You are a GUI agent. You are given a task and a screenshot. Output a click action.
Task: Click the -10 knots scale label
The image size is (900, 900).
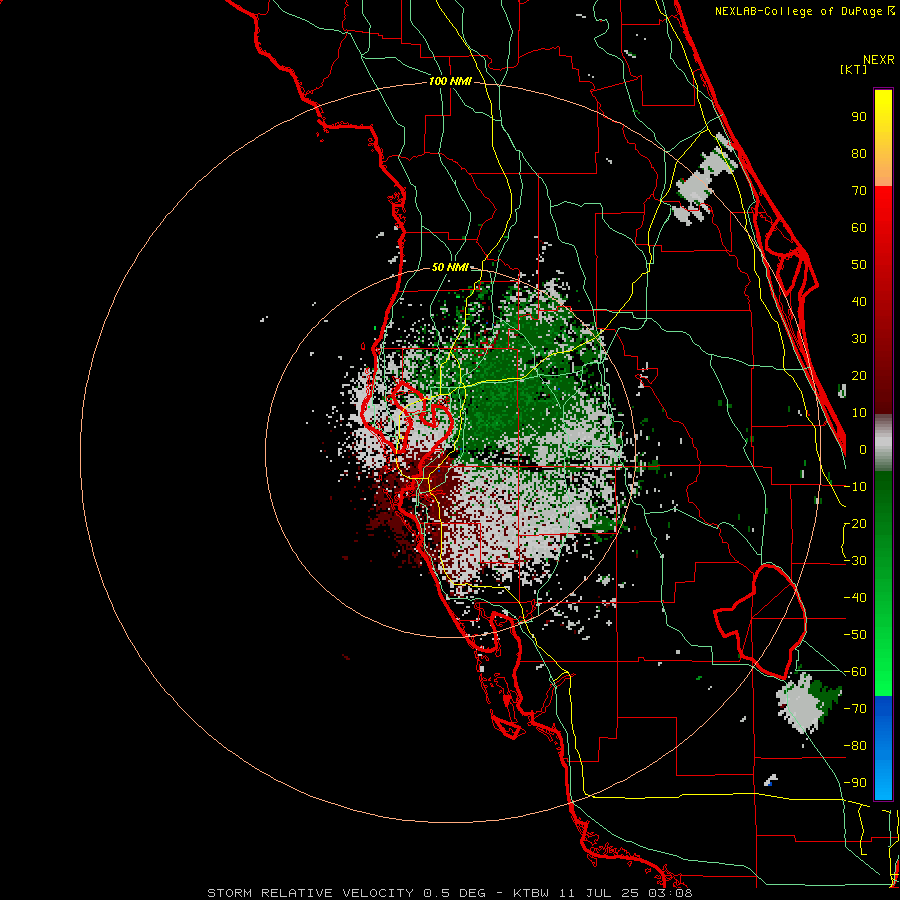click(855, 487)
